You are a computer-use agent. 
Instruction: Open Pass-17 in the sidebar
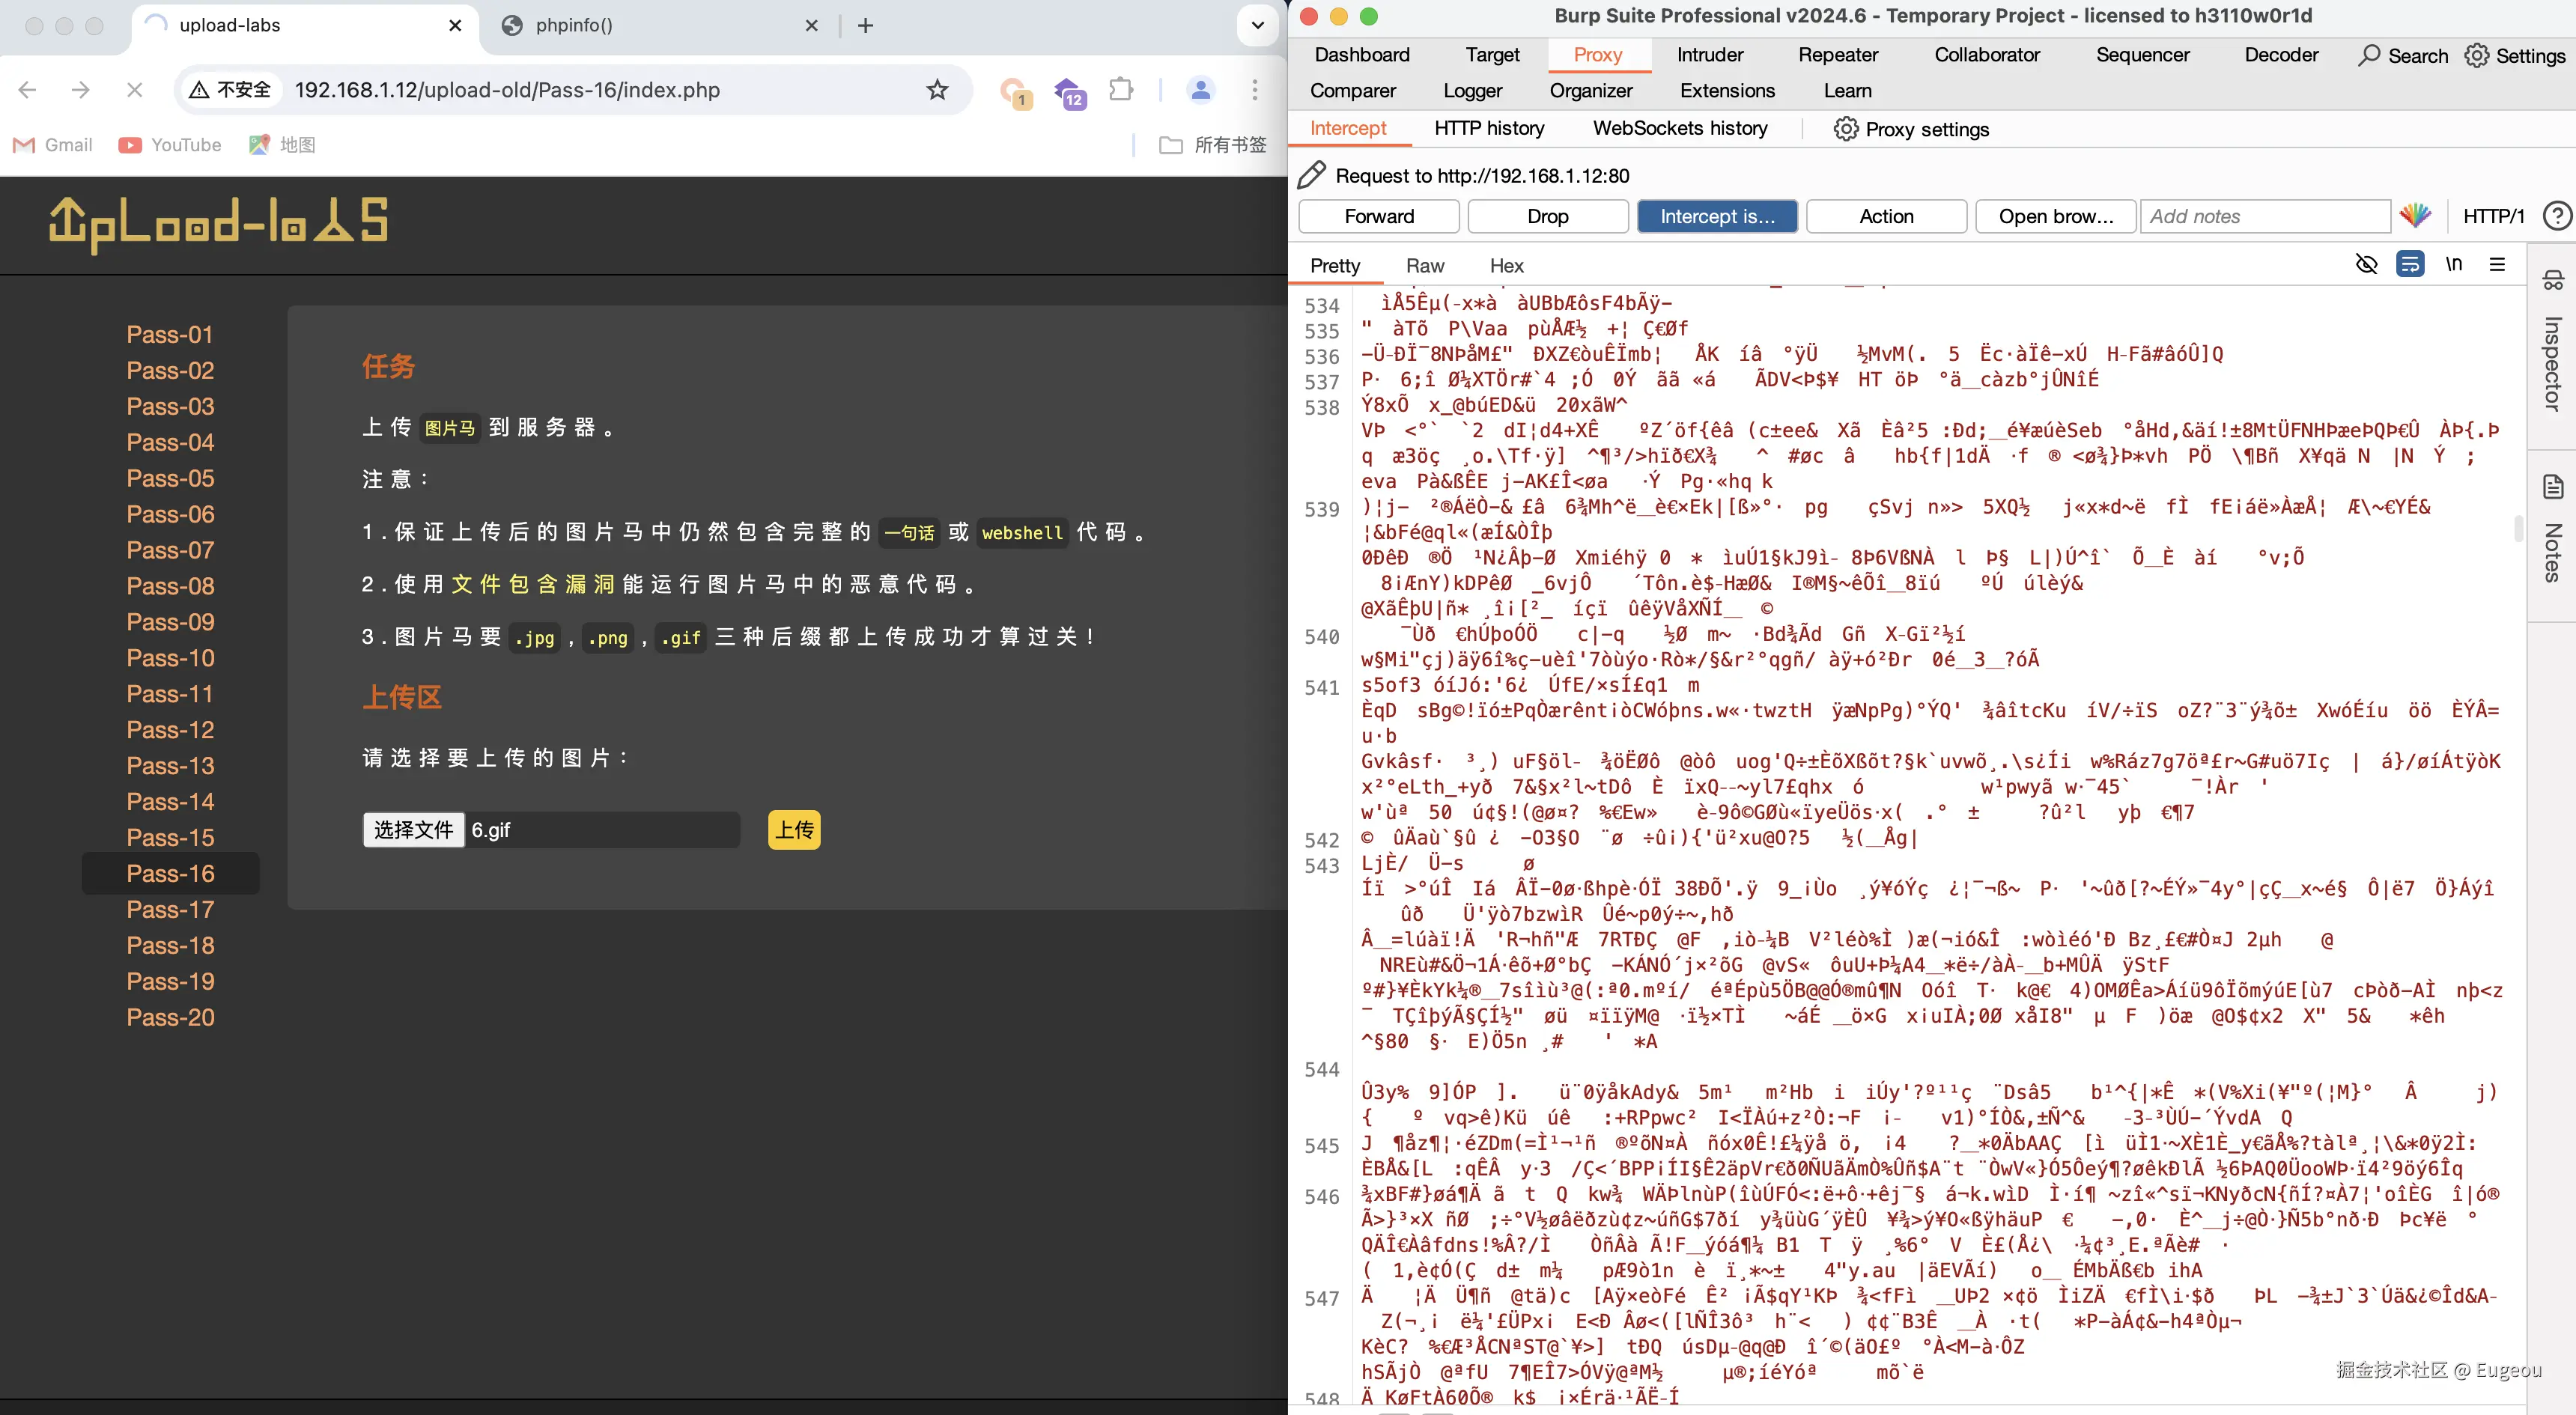pos(170,909)
